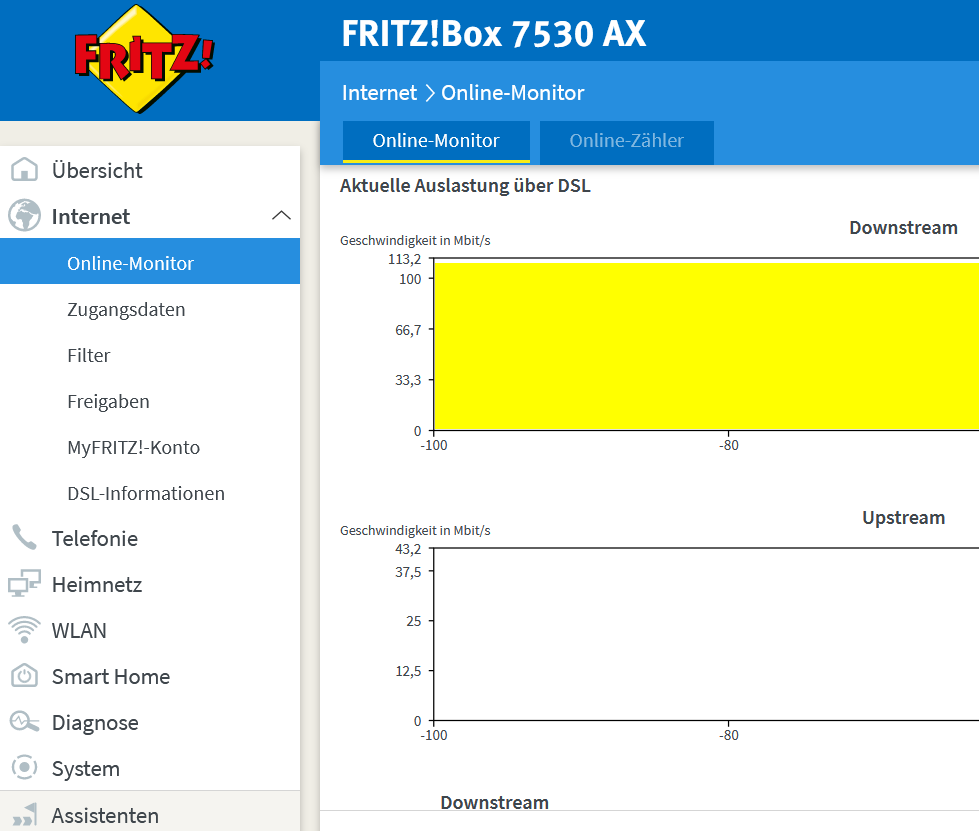The height and width of the screenshot is (831, 979).
Task: Click the Downstream legend label at bottom
Action: pos(494,802)
